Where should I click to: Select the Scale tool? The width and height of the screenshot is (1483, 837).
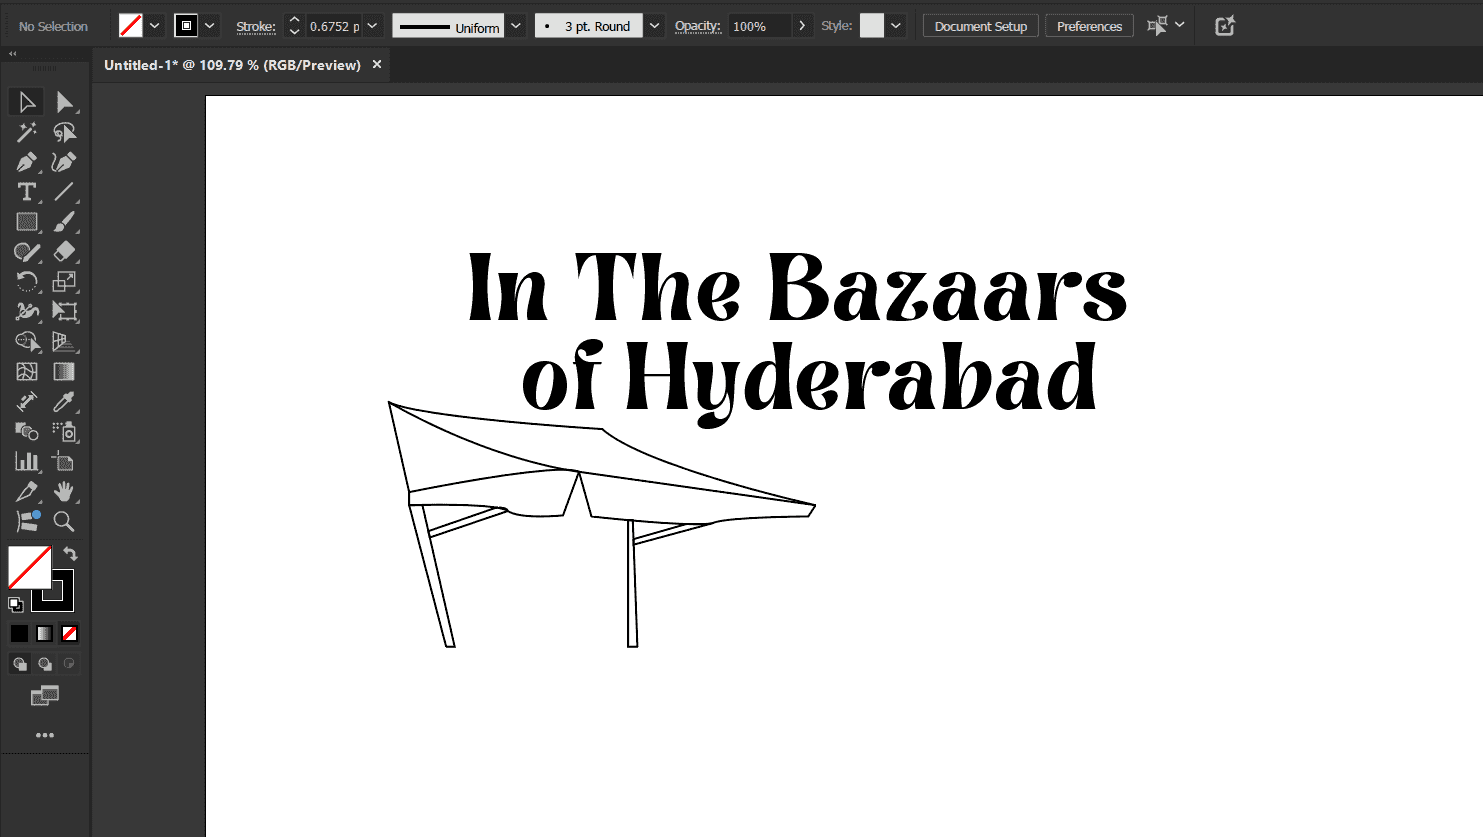click(x=64, y=282)
